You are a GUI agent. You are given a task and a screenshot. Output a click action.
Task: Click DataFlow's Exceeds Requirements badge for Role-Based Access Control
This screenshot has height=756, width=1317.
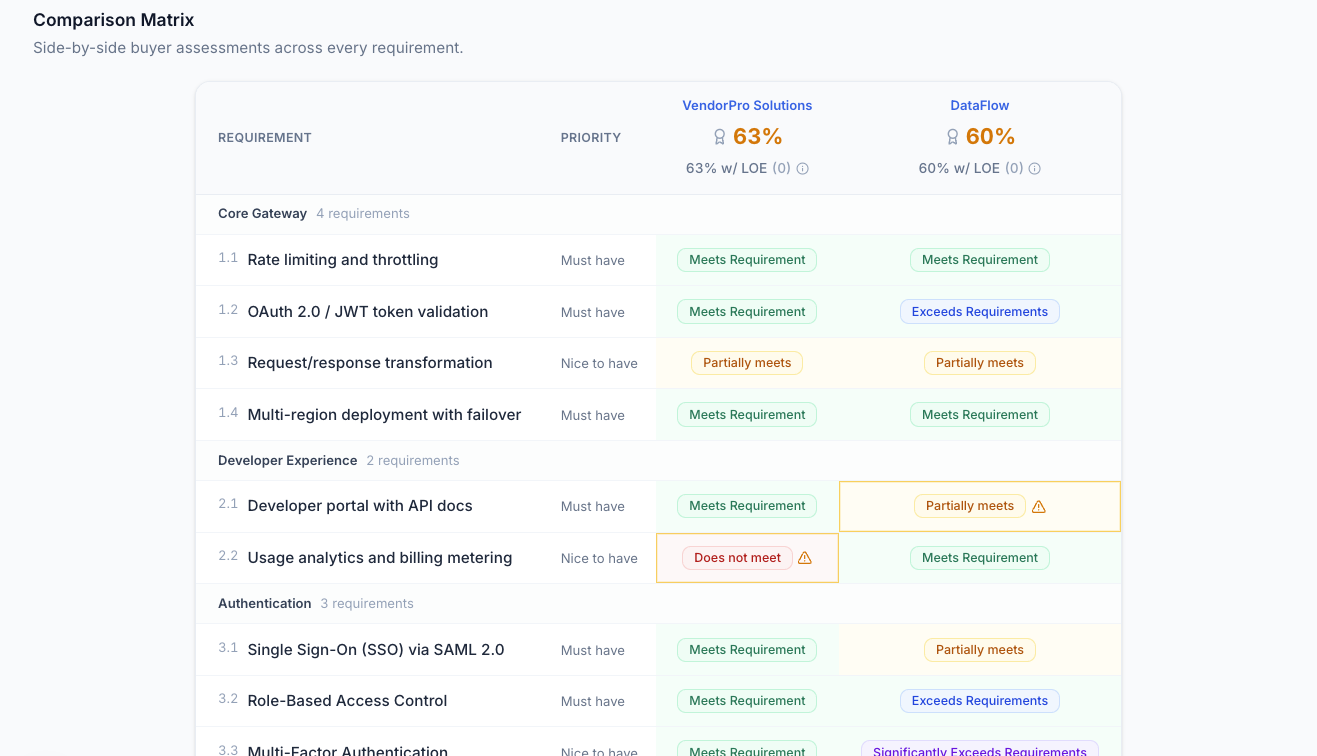(980, 701)
